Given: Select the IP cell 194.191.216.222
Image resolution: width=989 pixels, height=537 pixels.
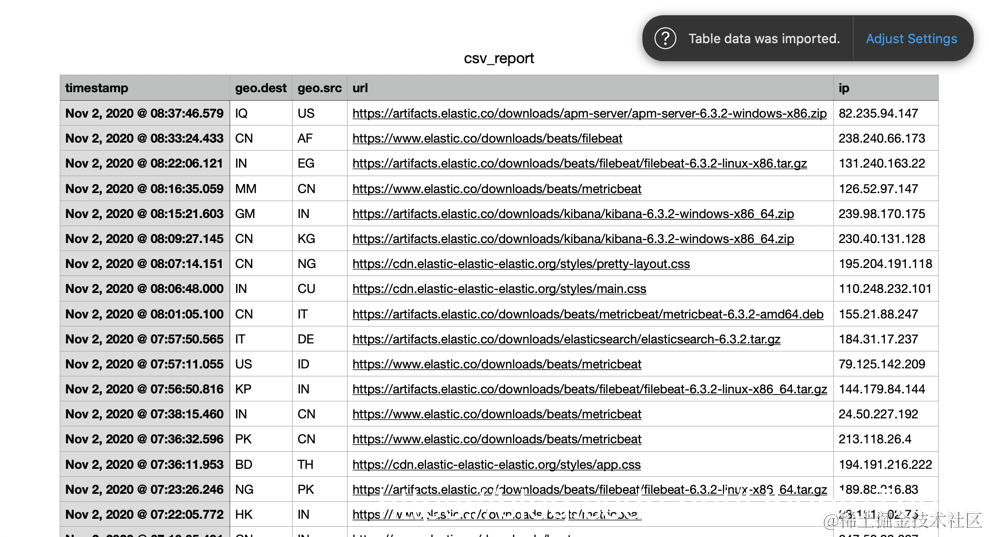Looking at the screenshot, I should coord(886,464).
